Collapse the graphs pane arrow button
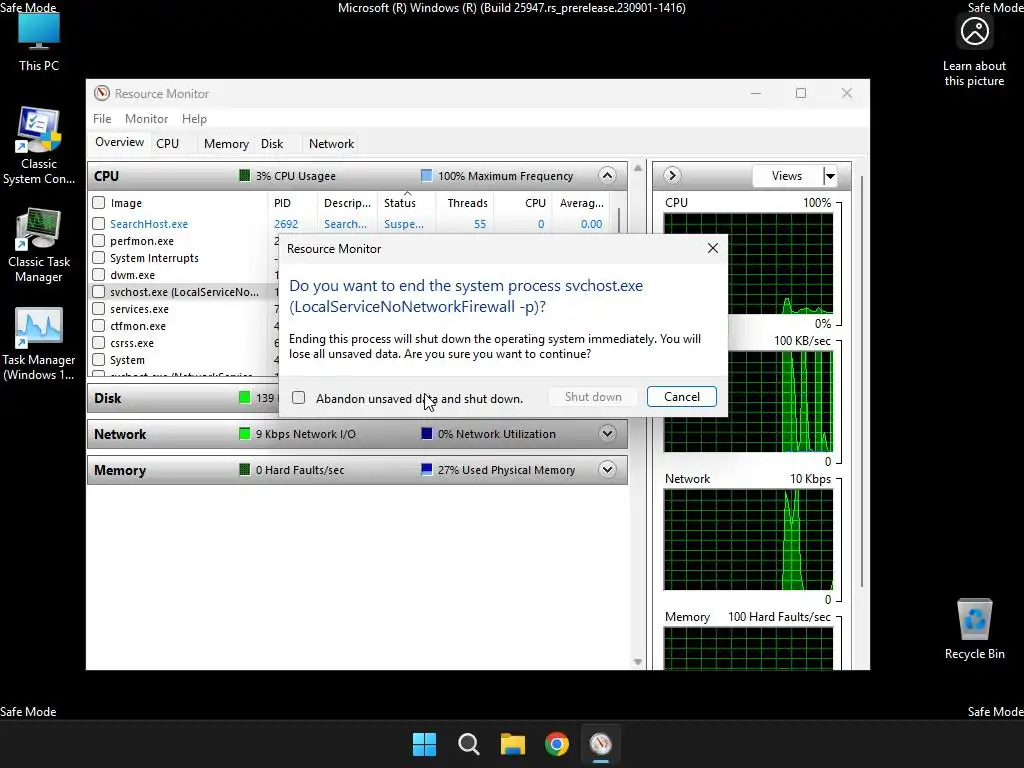 (x=672, y=176)
